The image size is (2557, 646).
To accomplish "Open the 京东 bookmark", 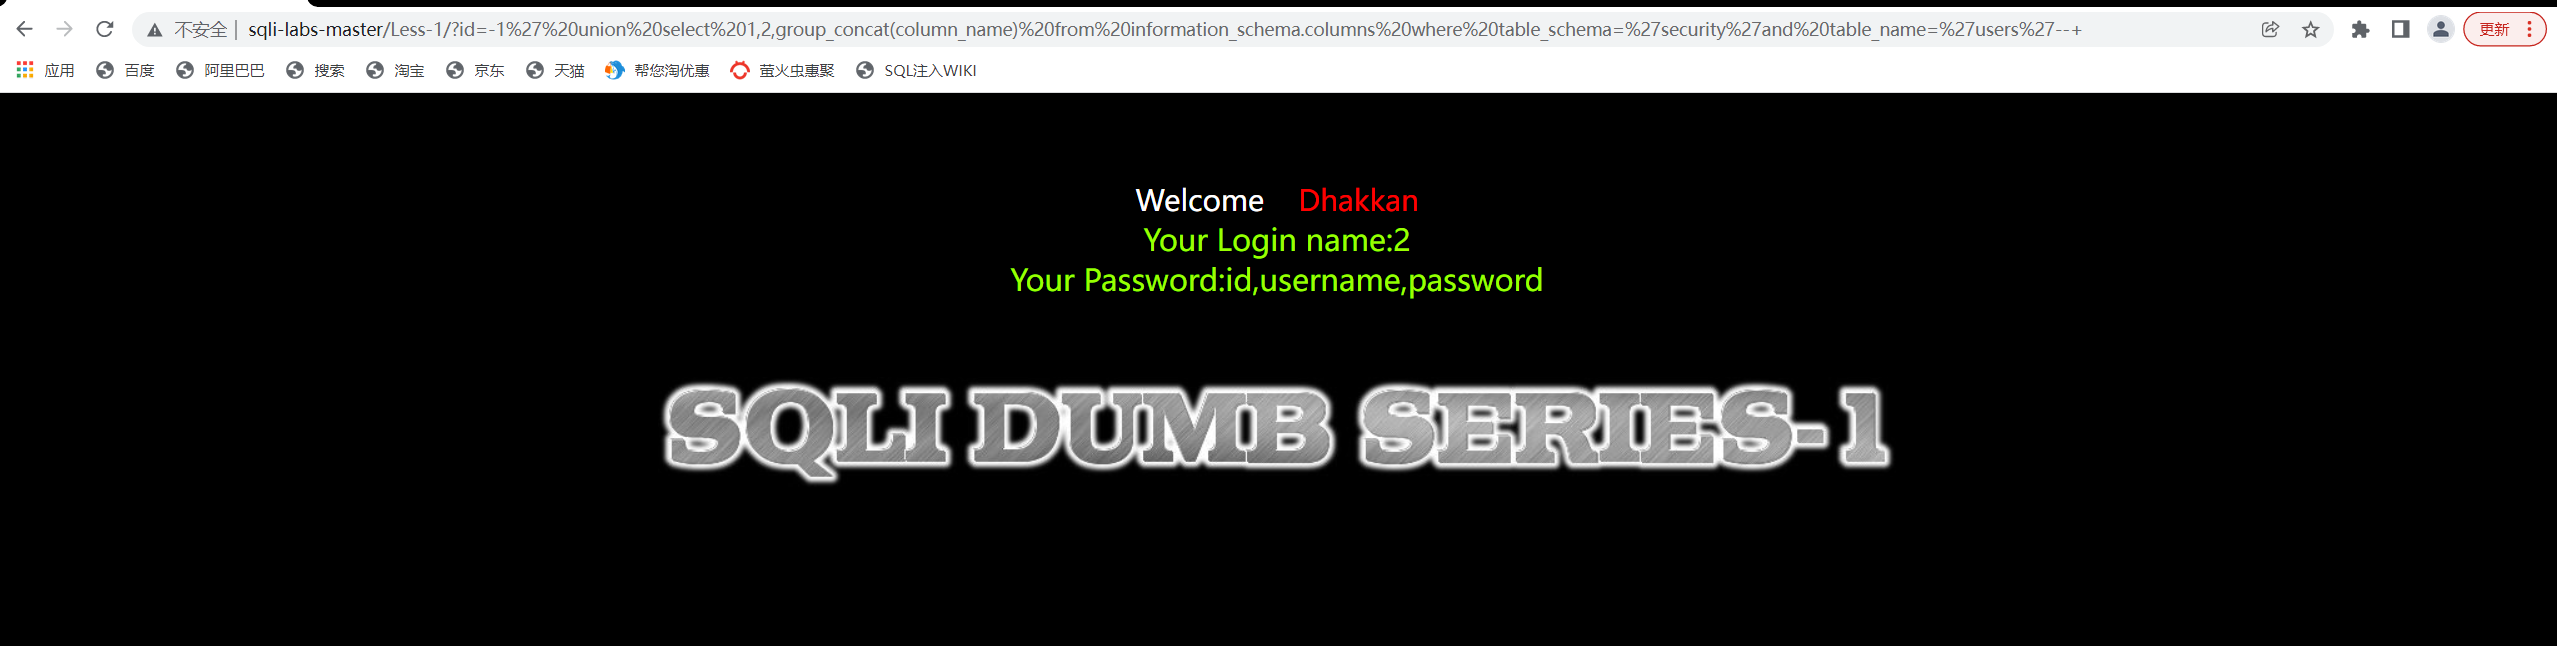I will 476,70.
